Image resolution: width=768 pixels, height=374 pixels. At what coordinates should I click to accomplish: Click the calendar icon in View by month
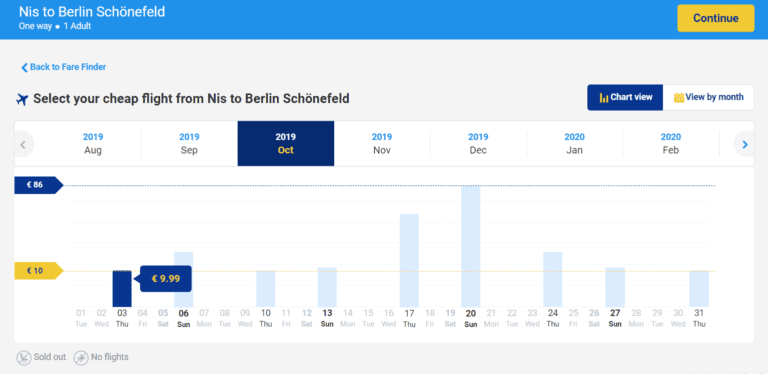coord(679,97)
